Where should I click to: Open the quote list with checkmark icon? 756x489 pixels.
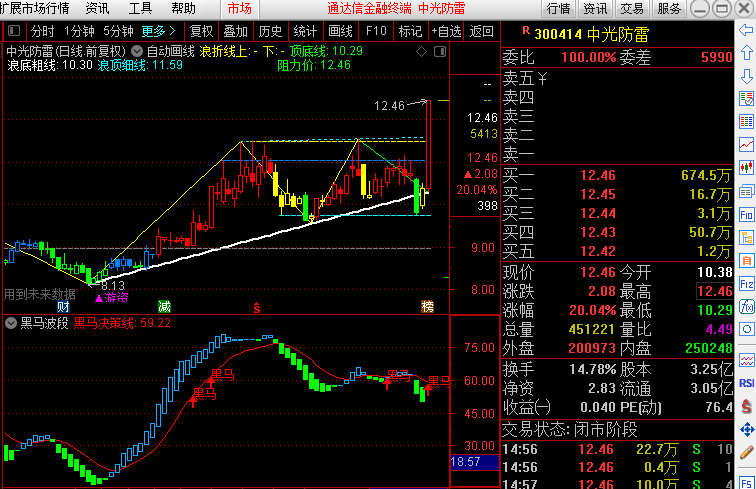pyautogui.click(x=746, y=98)
